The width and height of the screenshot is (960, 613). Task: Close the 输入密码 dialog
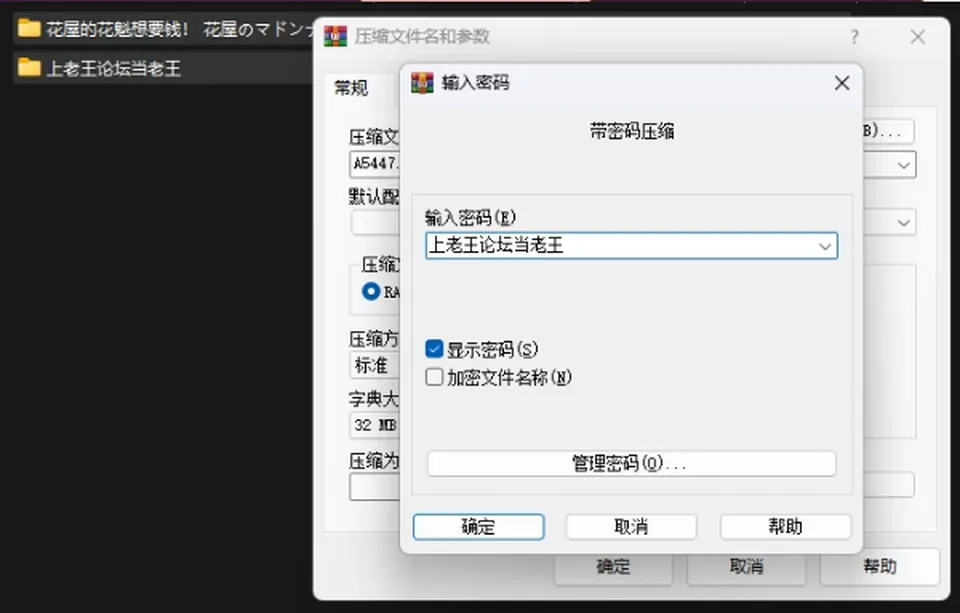tap(842, 83)
